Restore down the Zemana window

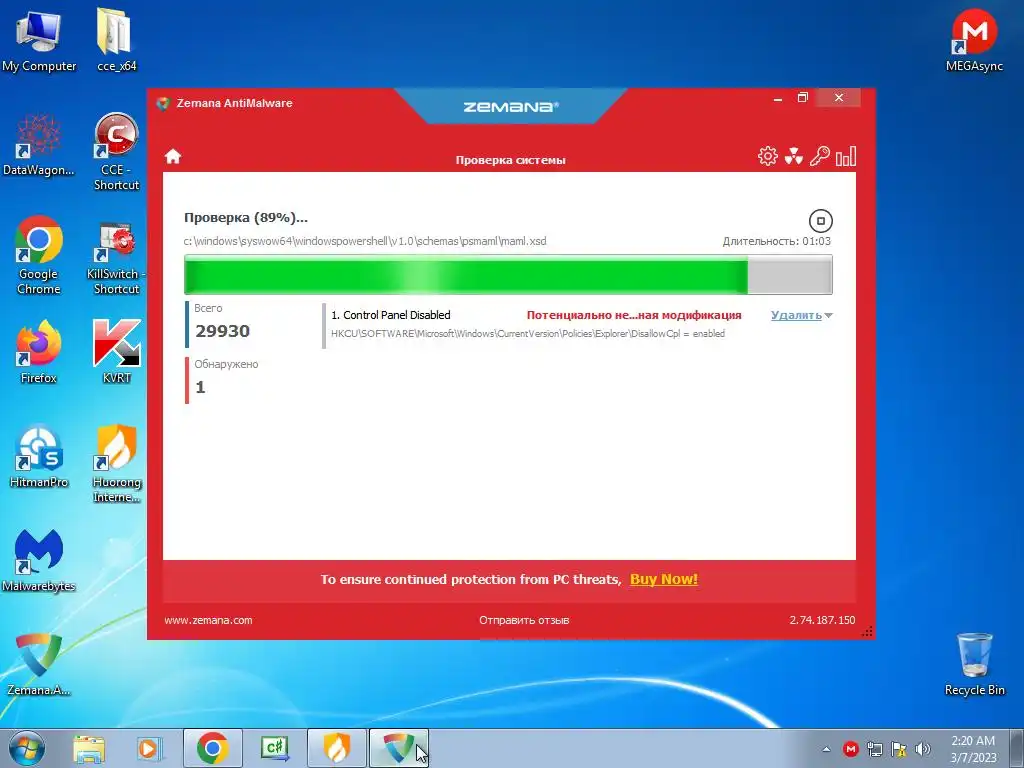803,98
